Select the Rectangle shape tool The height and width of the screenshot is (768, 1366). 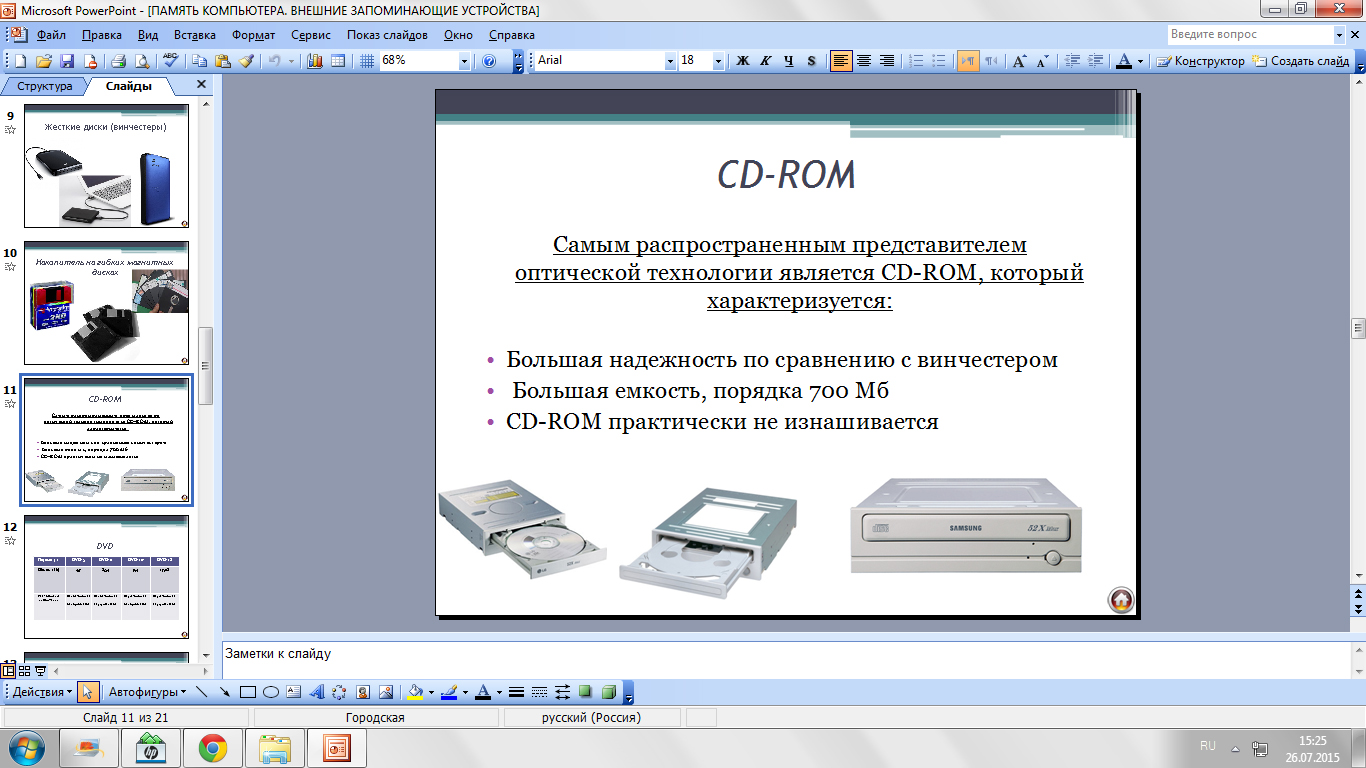248,692
